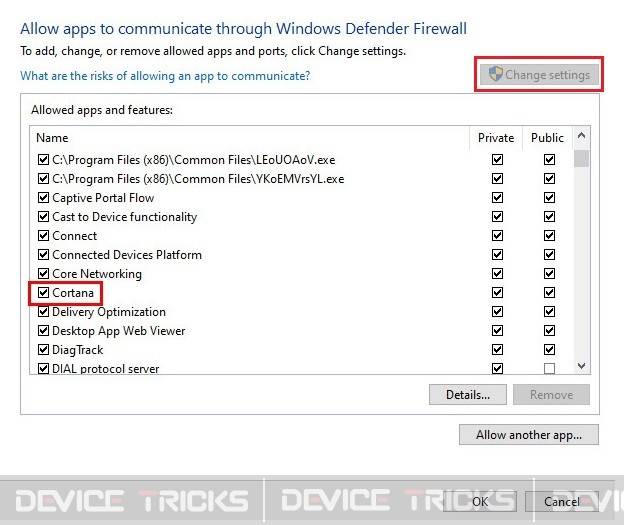Toggle Connected Devices Platform checkbox

pyautogui.click(x=43, y=255)
